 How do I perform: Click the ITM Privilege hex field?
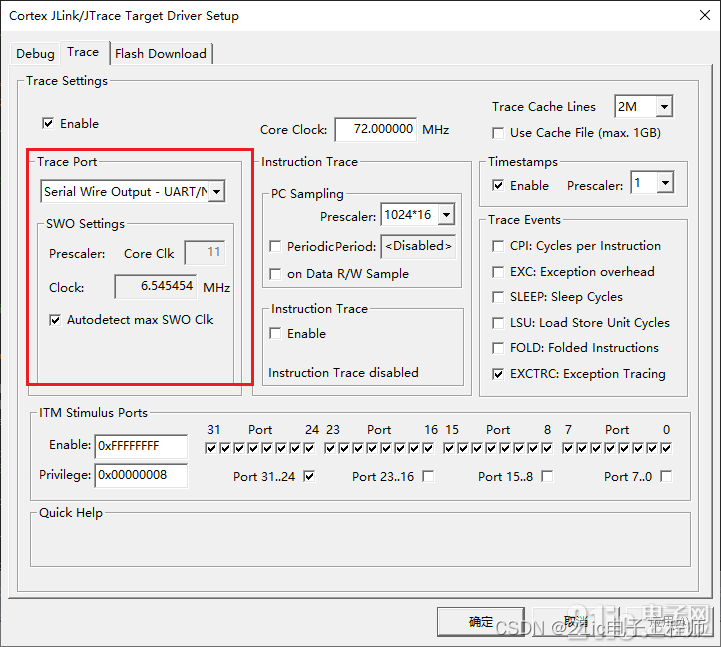[141, 475]
